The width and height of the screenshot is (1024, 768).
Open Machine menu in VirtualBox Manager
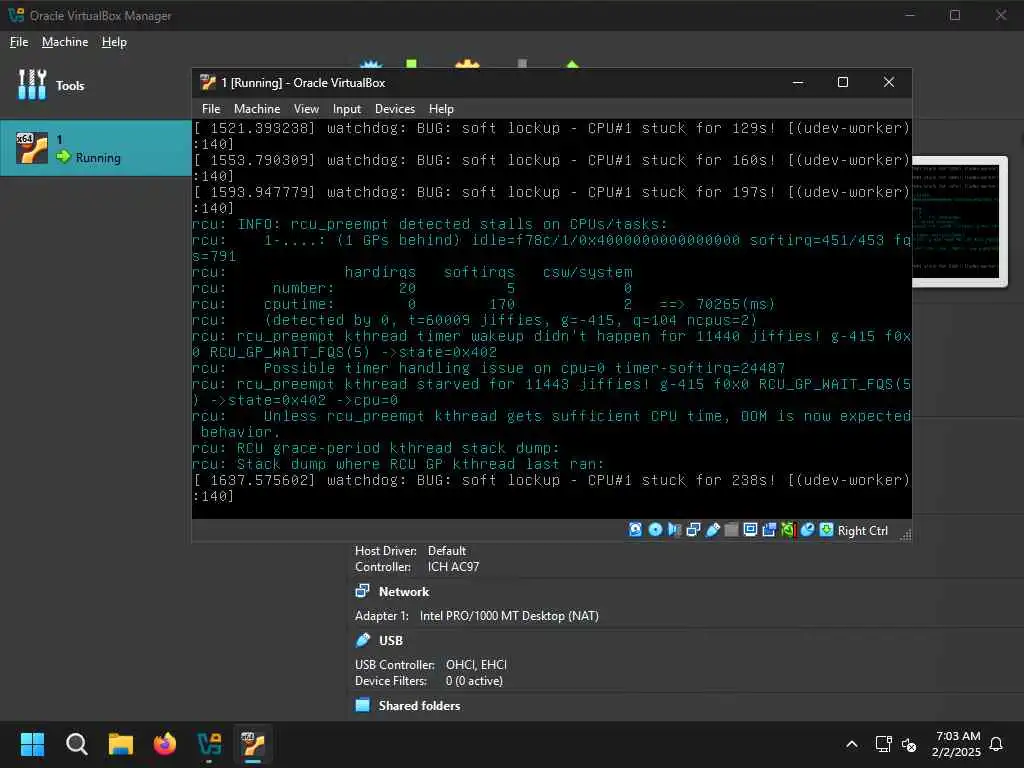point(65,42)
